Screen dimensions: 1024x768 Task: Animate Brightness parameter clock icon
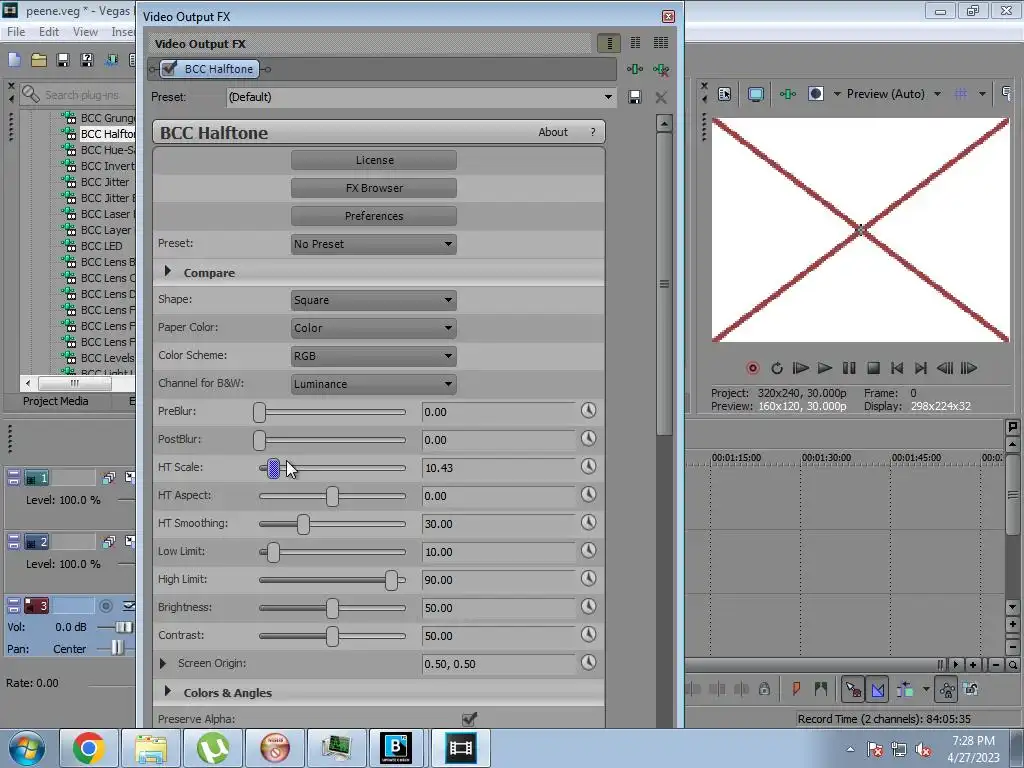588,606
